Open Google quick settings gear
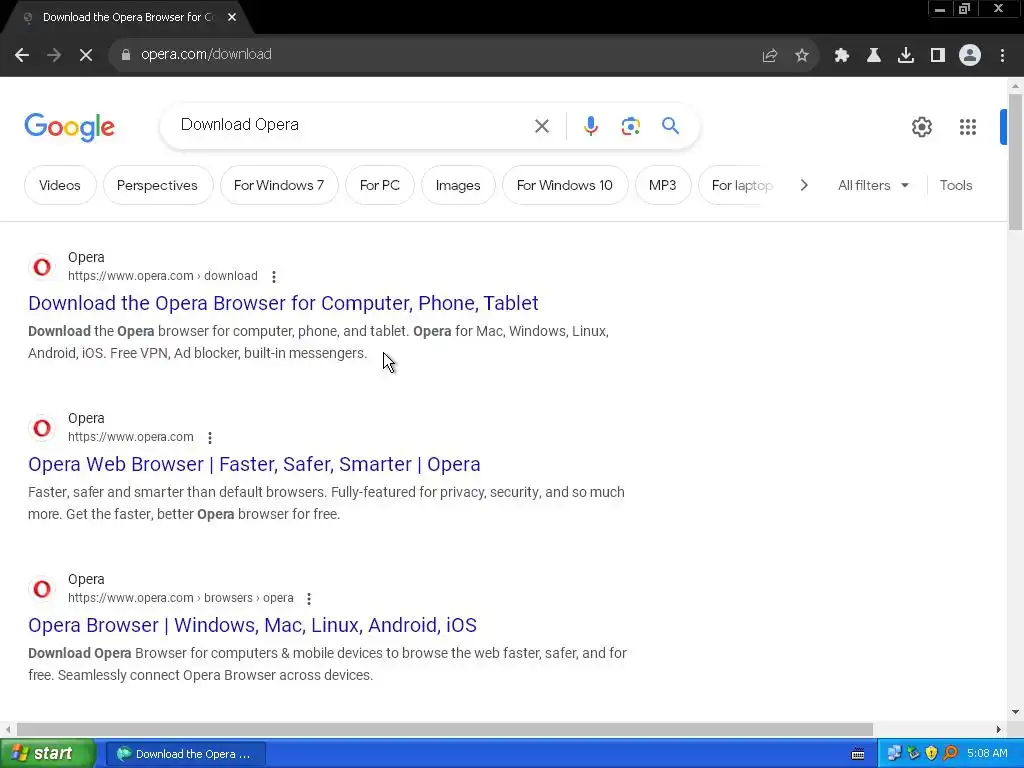 922,127
